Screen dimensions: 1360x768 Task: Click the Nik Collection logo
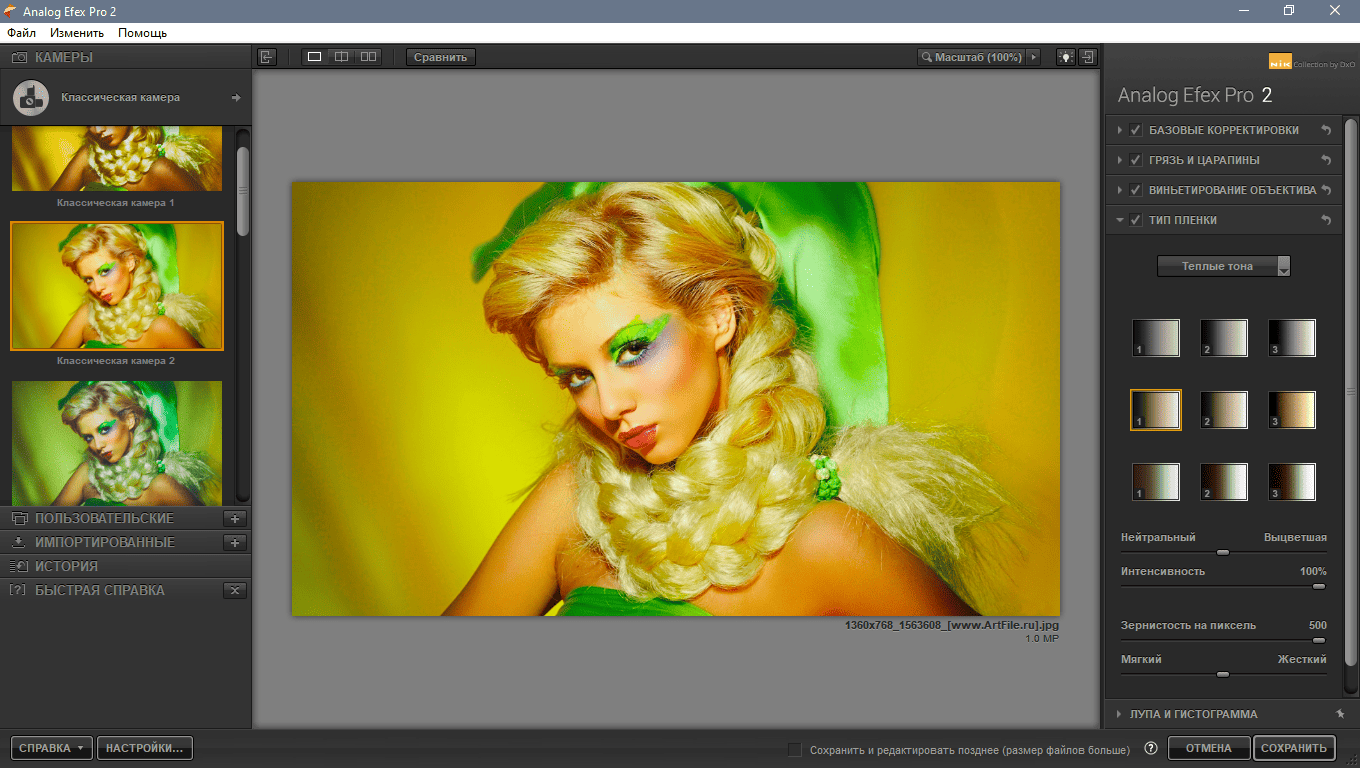(1311, 62)
